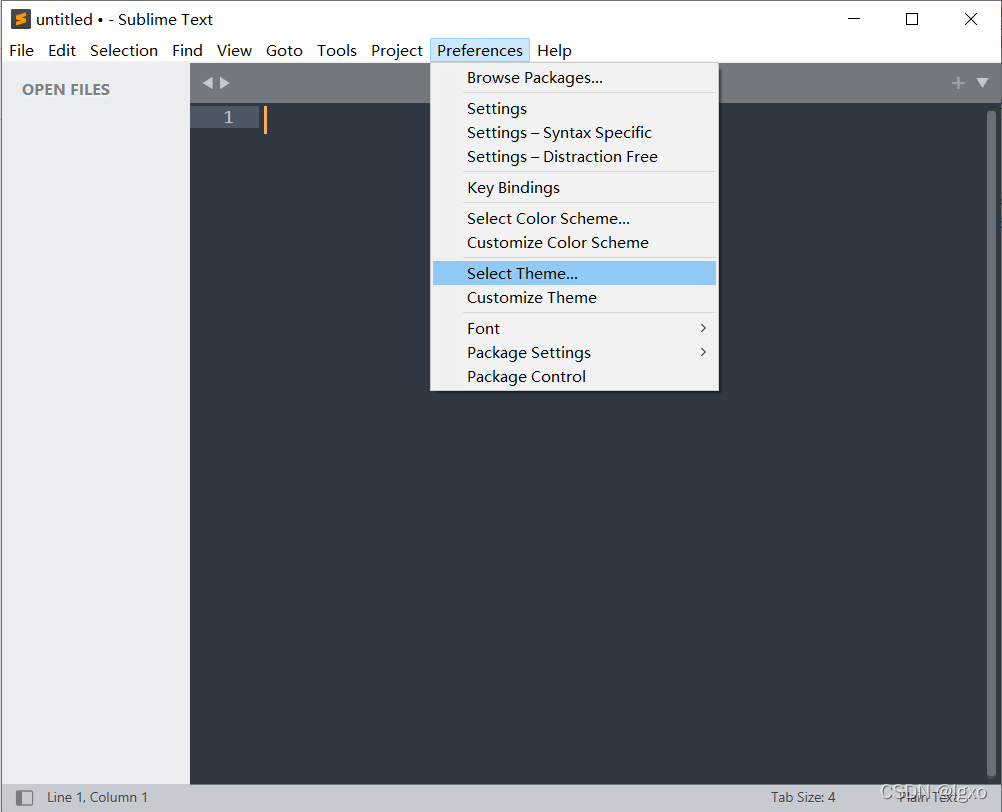Toggle the sidebar icon in status bar
The height and width of the screenshot is (812, 1002).
point(24,797)
